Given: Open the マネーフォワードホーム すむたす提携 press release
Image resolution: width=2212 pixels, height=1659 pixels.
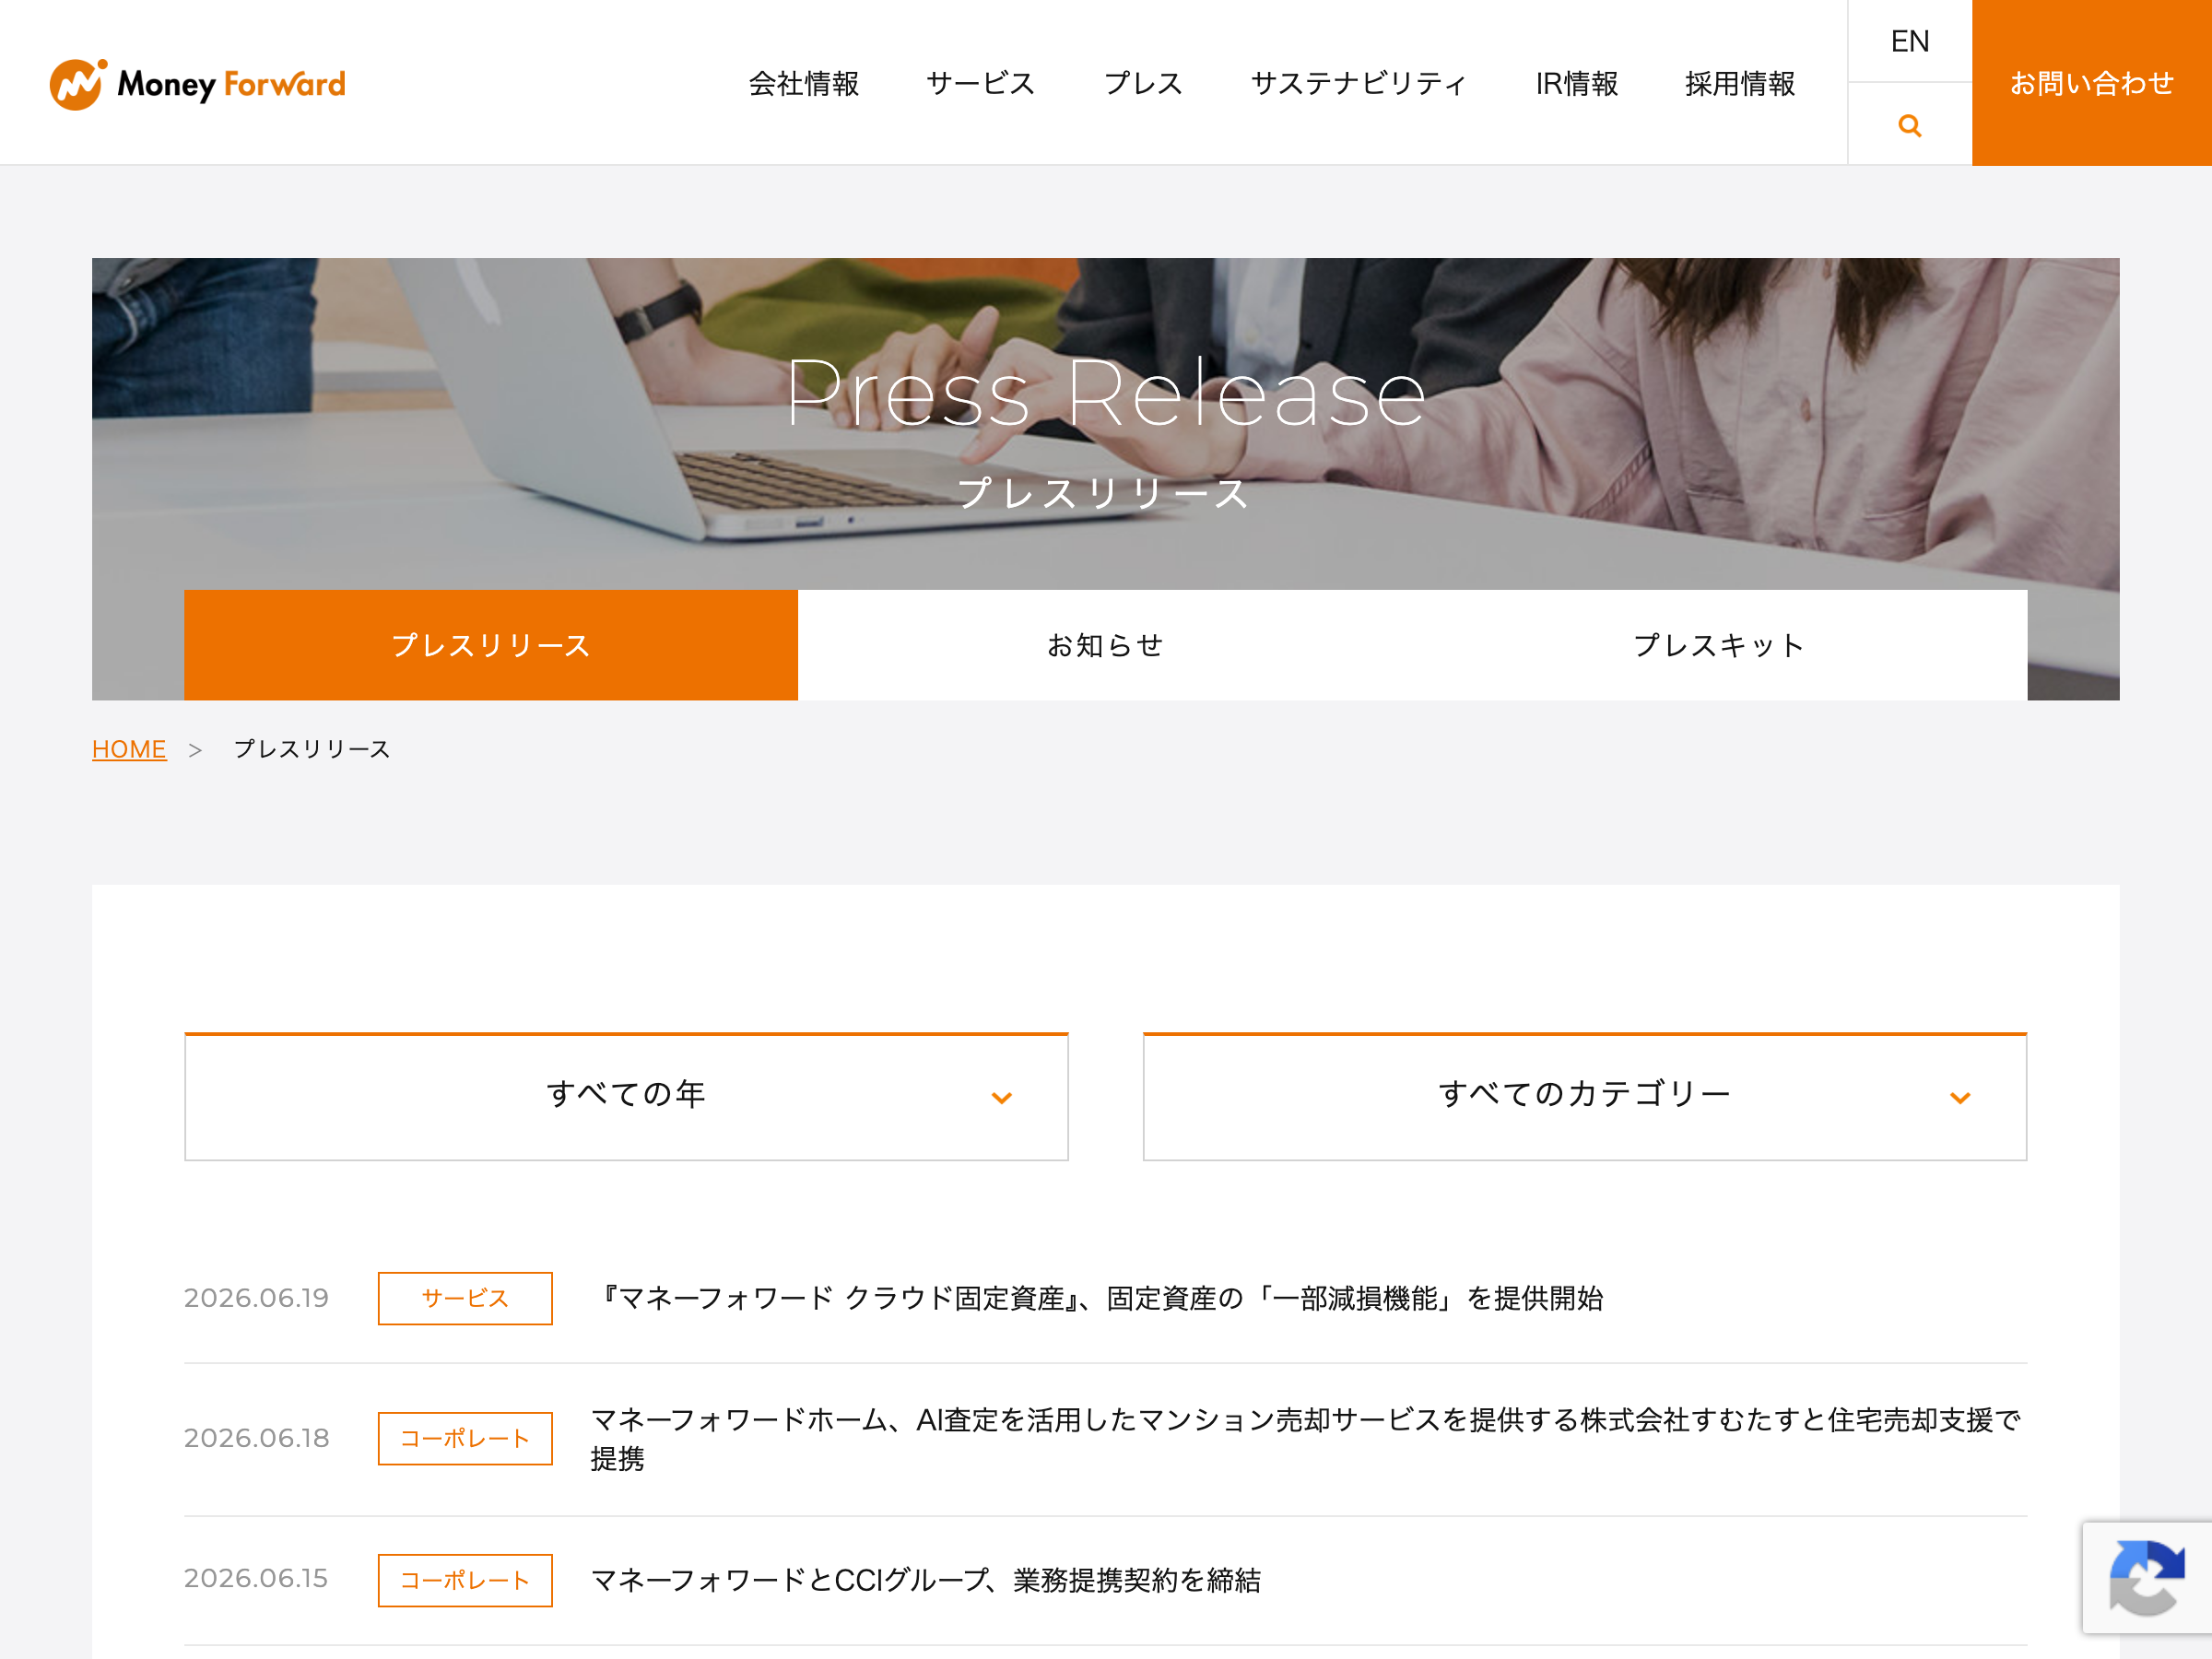Looking at the screenshot, I should (1306, 1439).
